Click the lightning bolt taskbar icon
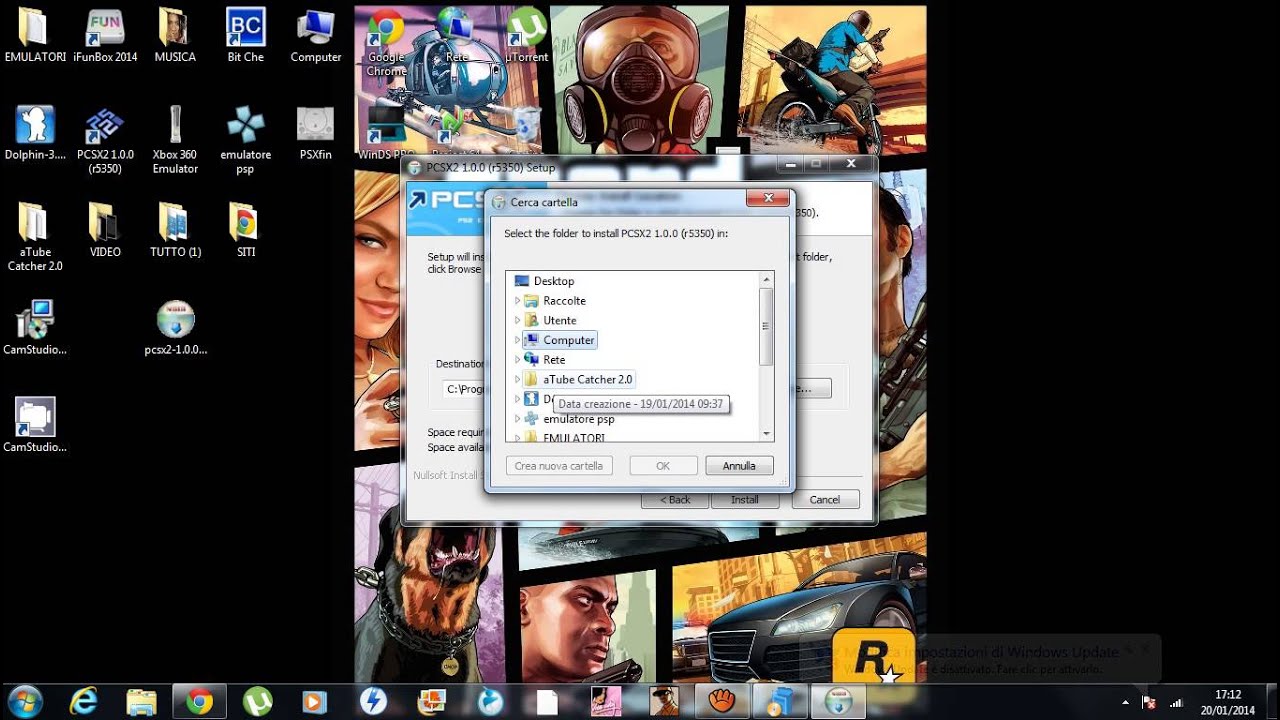 [373, 702]
